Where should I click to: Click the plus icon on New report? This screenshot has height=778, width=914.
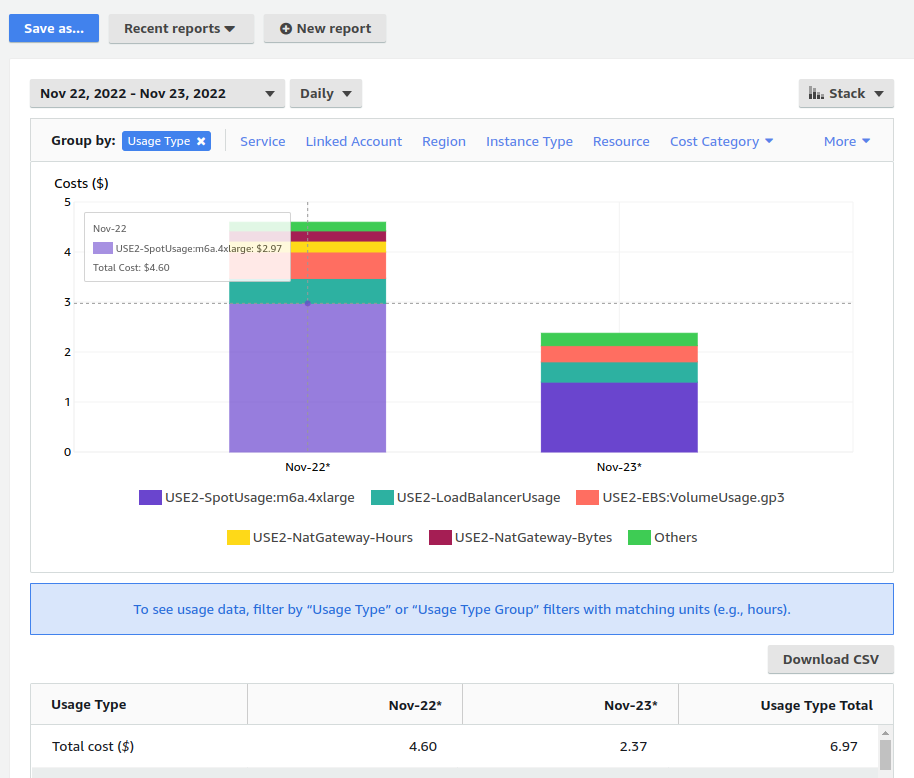[286, 29]
